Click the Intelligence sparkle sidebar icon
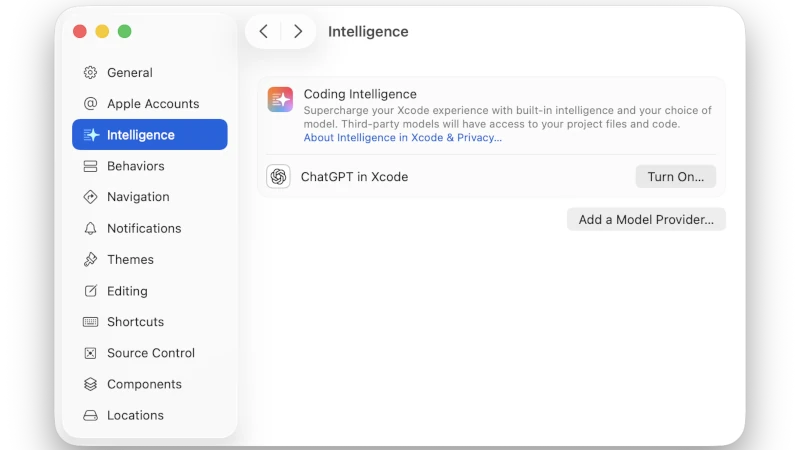This screenshot has height=450, width=800. coord(90,135)
